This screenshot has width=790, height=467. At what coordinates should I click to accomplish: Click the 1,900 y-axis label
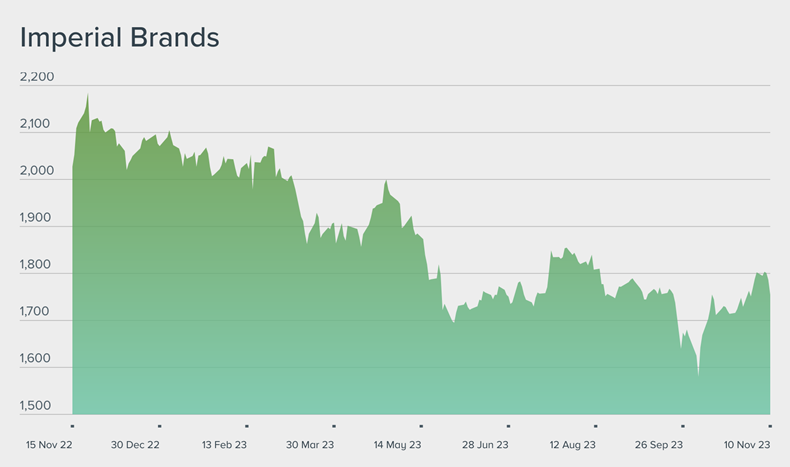[37, 218]
